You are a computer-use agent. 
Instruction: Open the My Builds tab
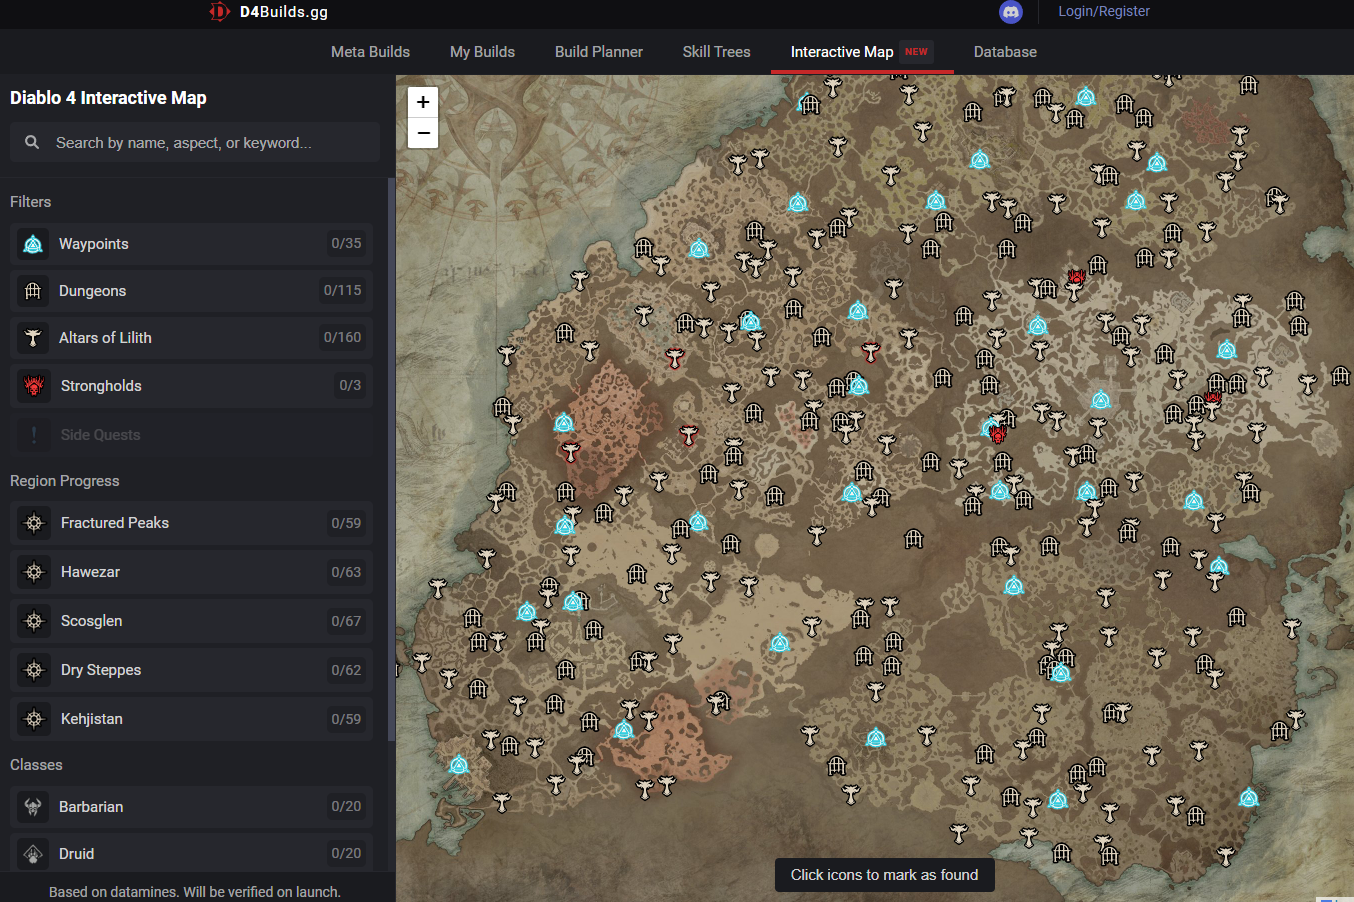tap(482, 52)
